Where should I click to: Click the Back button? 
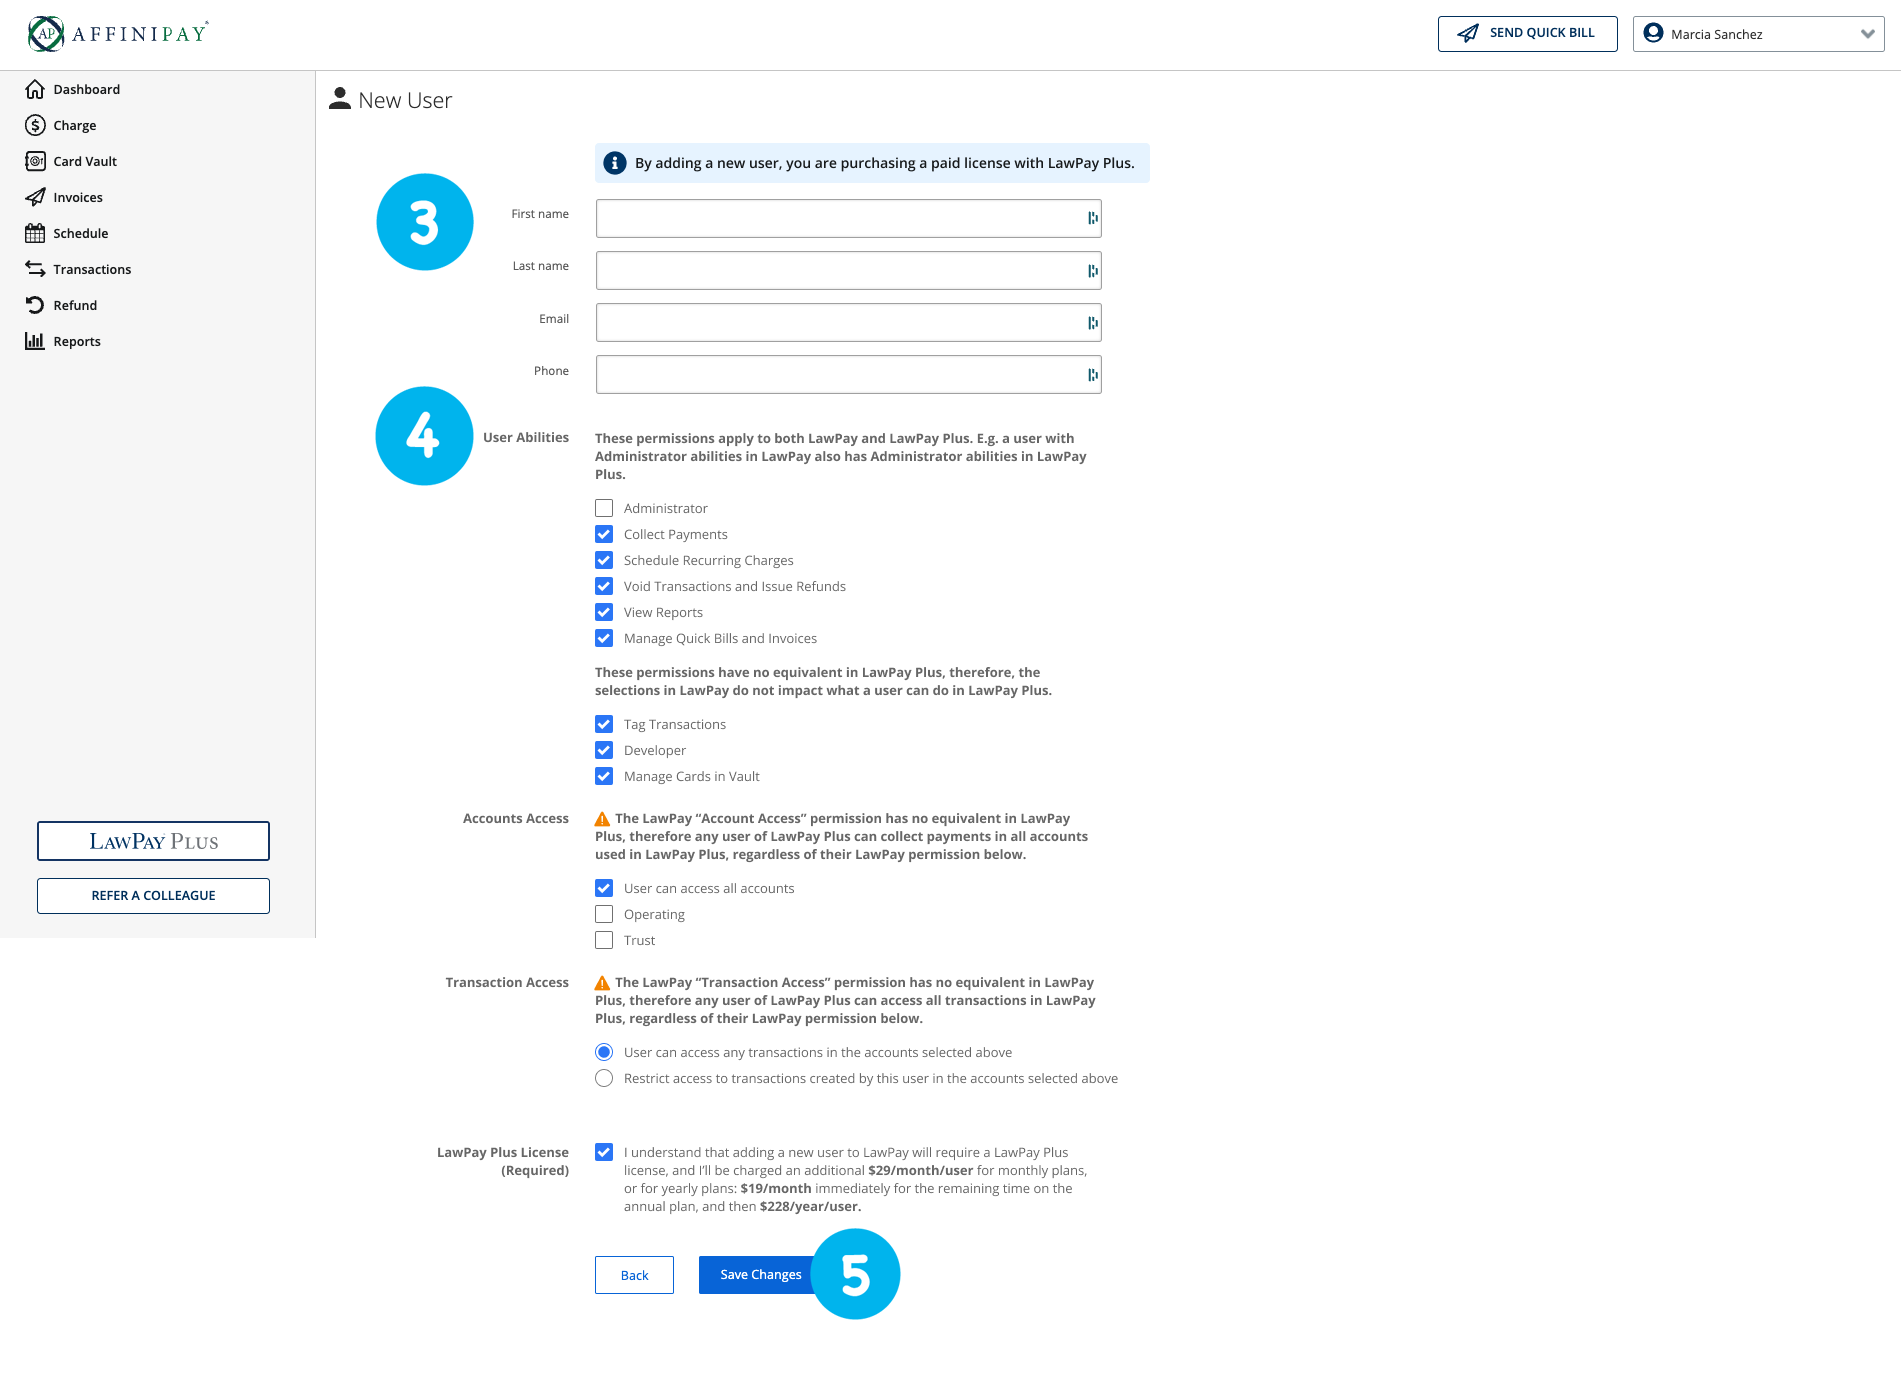point(634,1275)
